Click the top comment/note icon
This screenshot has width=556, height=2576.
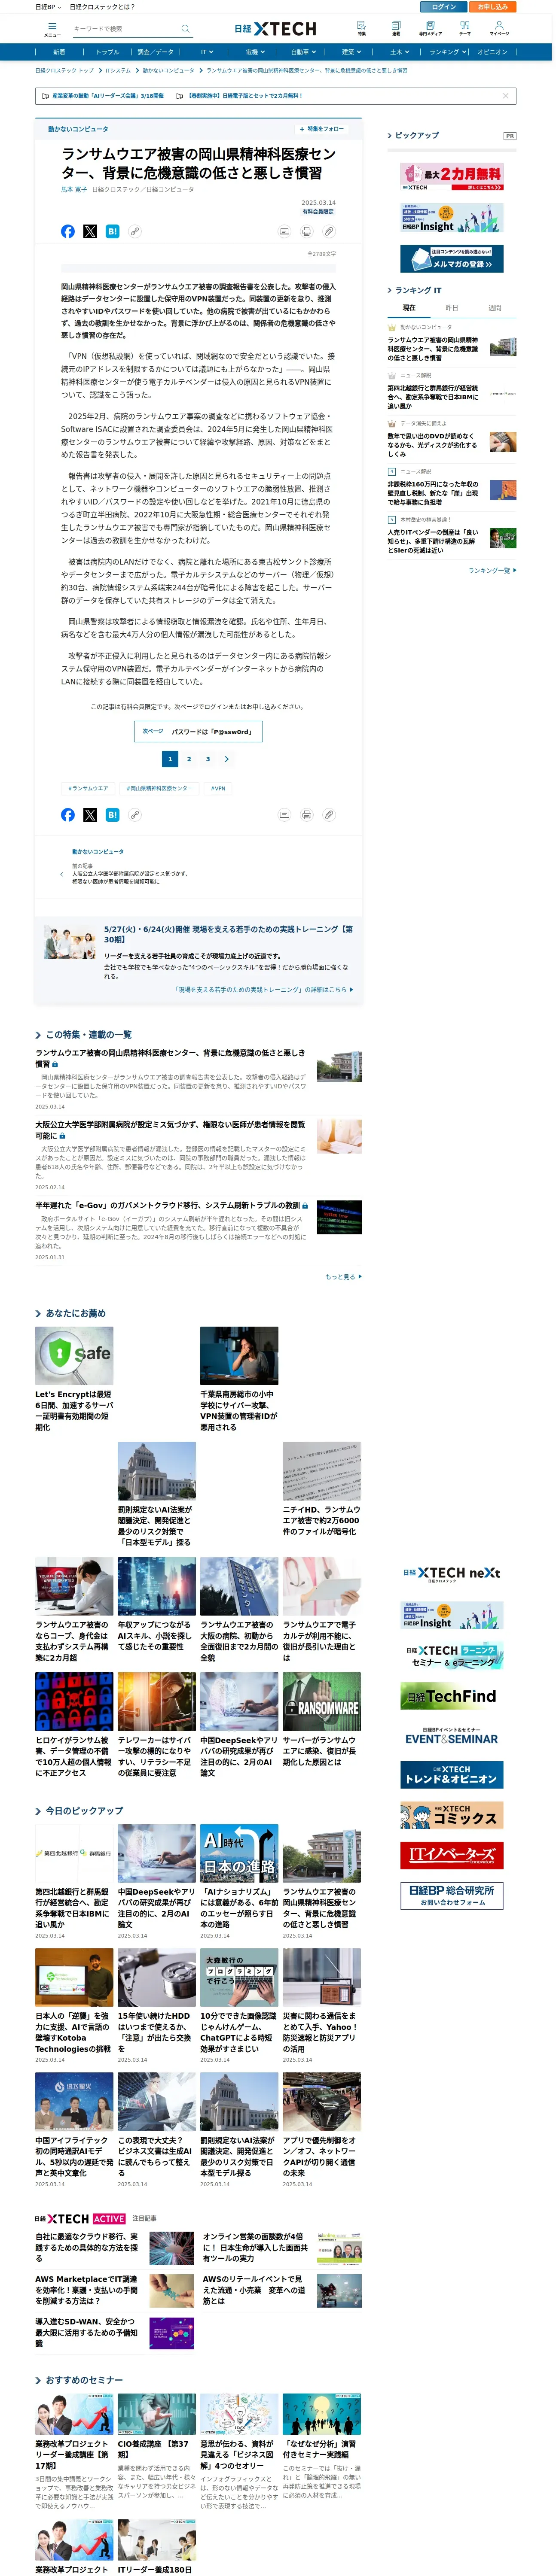pyautogui.click(x=284, y=231)
